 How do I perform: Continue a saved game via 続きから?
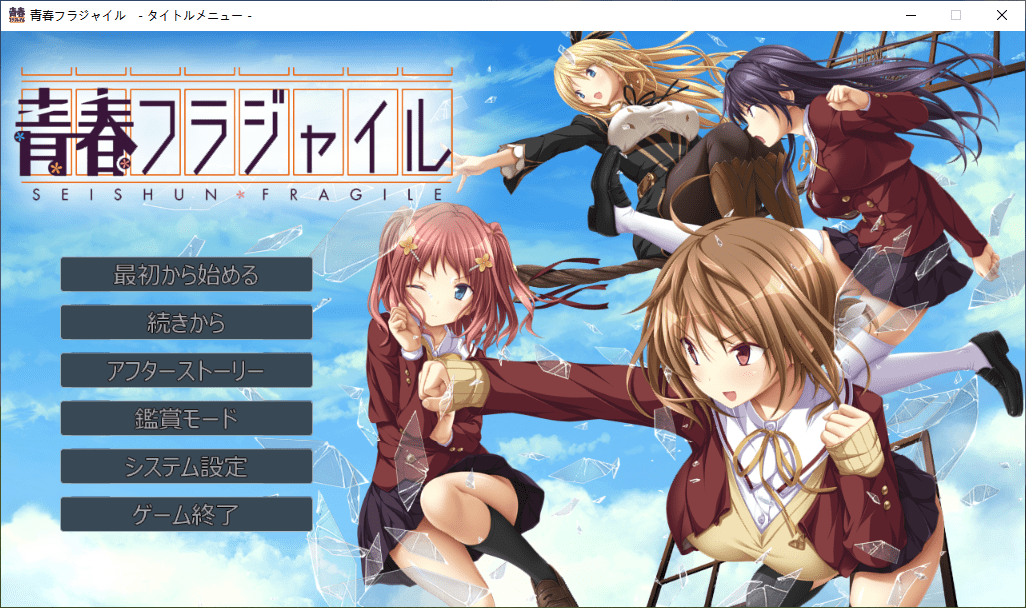(186, 322)
